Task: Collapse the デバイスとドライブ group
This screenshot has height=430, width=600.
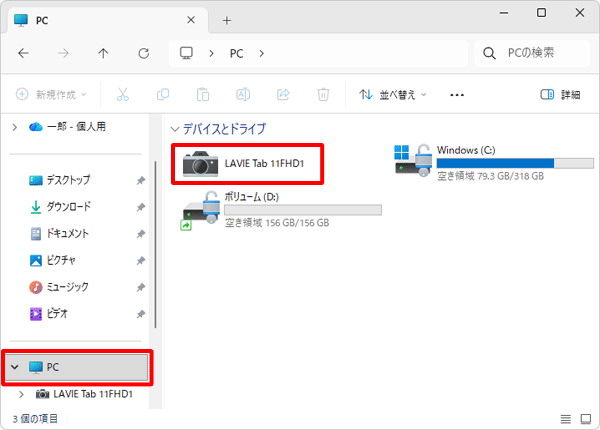Action: pyautogui.click(x=175, y=129)
